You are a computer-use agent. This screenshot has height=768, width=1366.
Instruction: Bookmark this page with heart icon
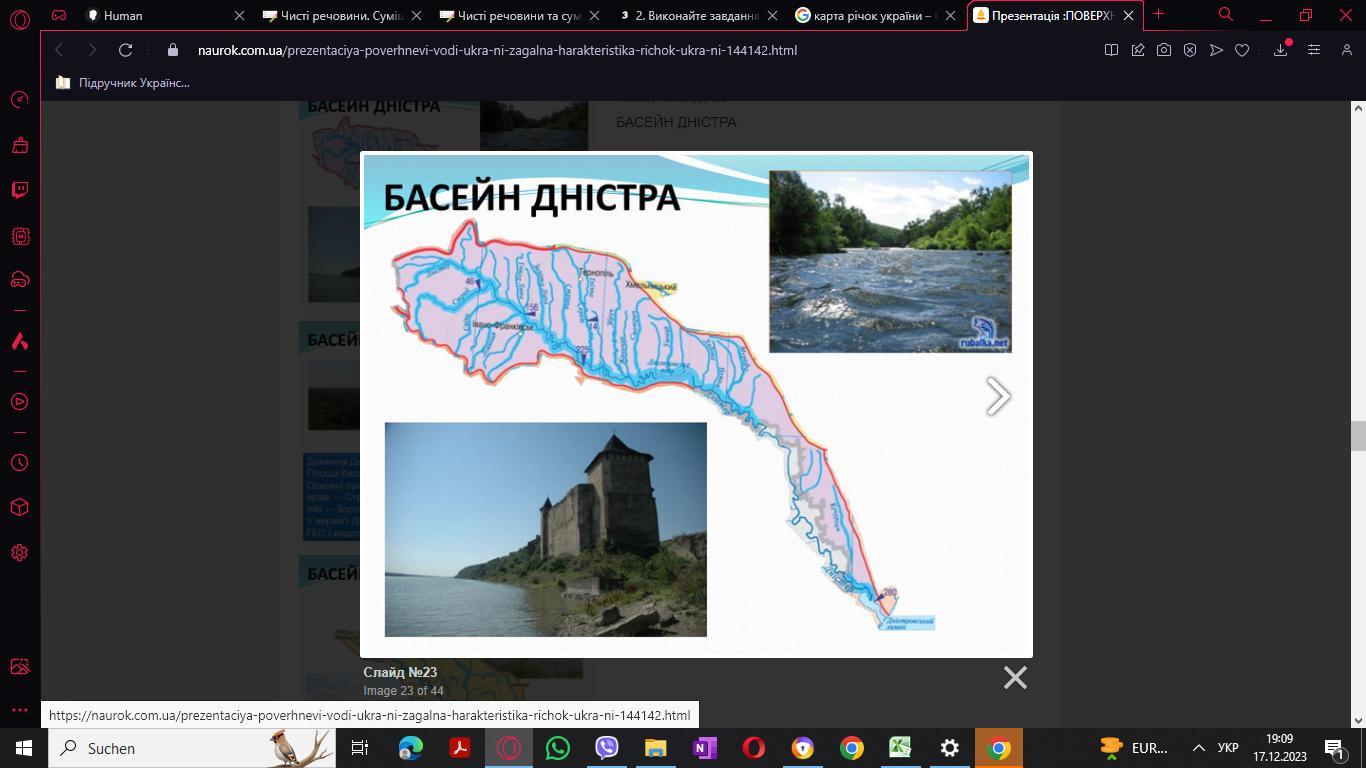(x=1242, y=50)
